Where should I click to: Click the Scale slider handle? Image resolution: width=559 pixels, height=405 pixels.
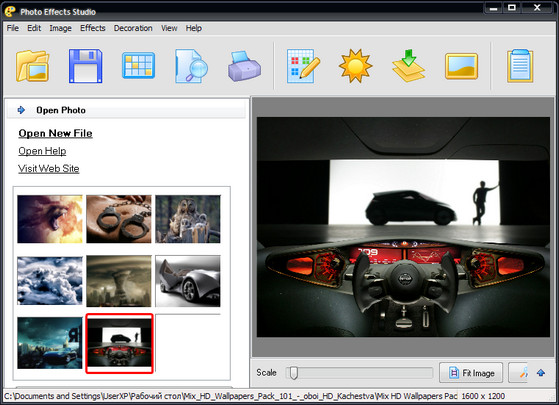click(x=293, y=373)
